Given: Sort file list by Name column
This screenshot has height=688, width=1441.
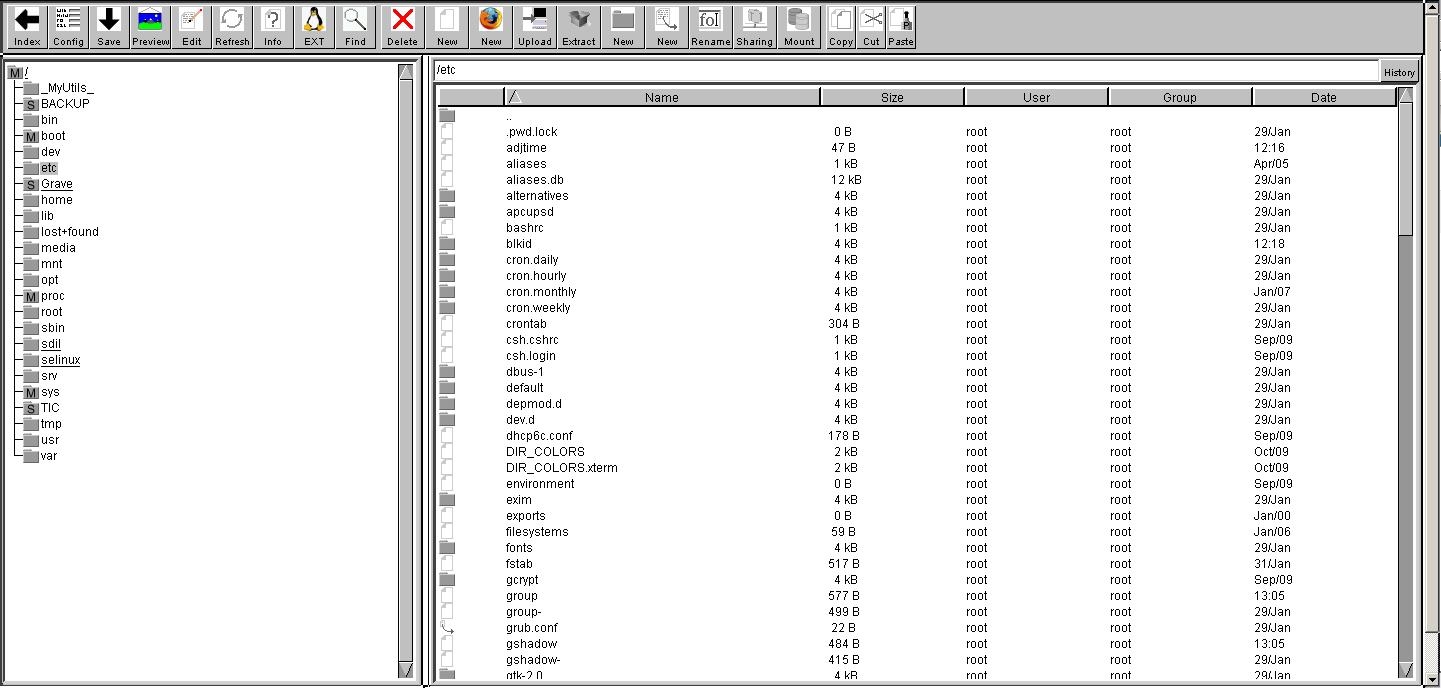Looking at the screenshot, I should pyautogui.click(x=662, y=97).
